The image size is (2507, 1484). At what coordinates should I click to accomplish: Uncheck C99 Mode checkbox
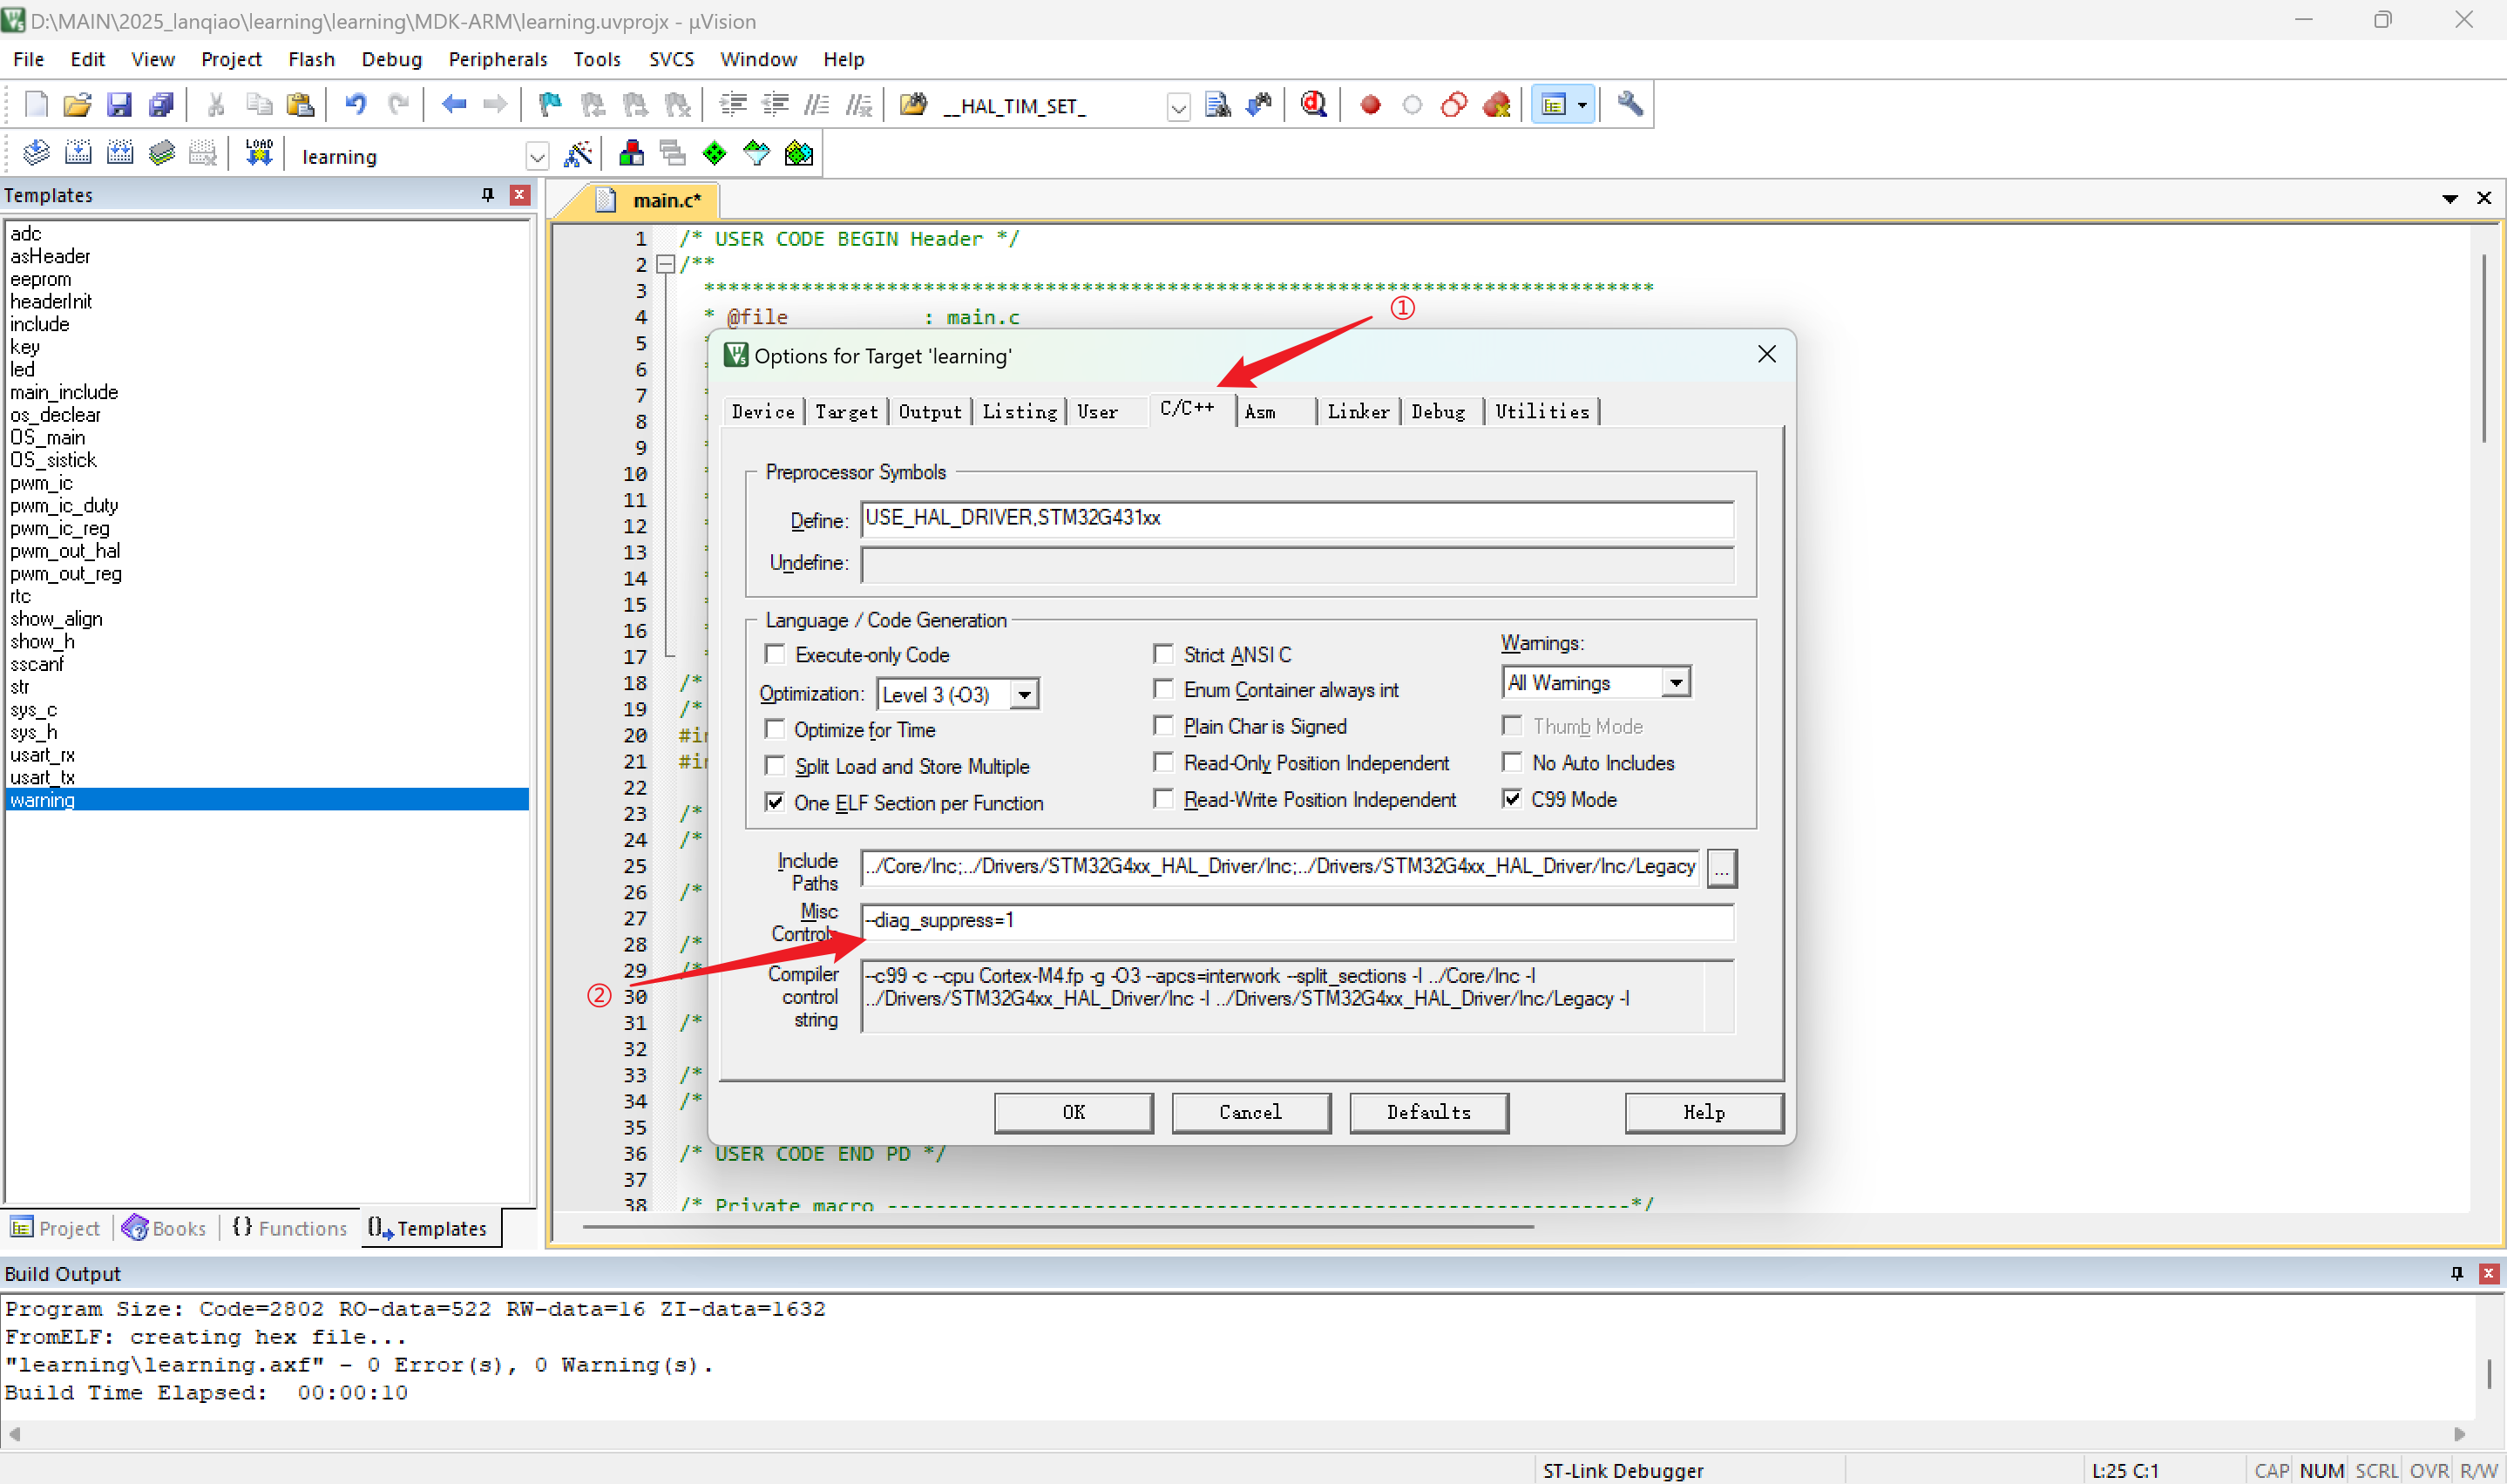pyautogui.click(x=1512, y=798)
